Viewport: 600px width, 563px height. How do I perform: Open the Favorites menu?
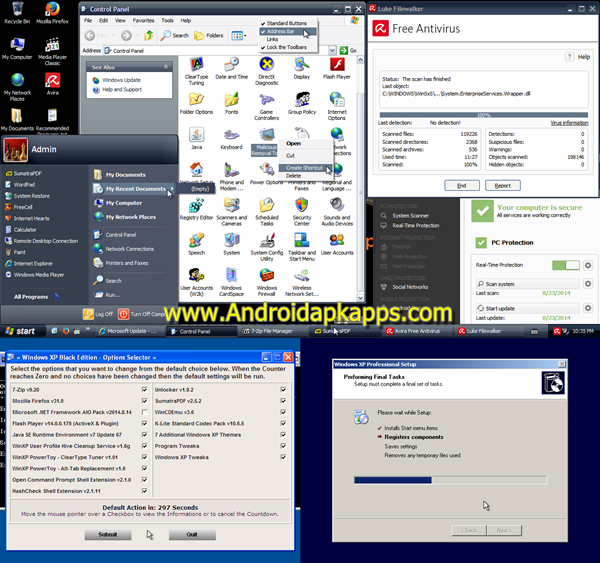pos(143,21)
